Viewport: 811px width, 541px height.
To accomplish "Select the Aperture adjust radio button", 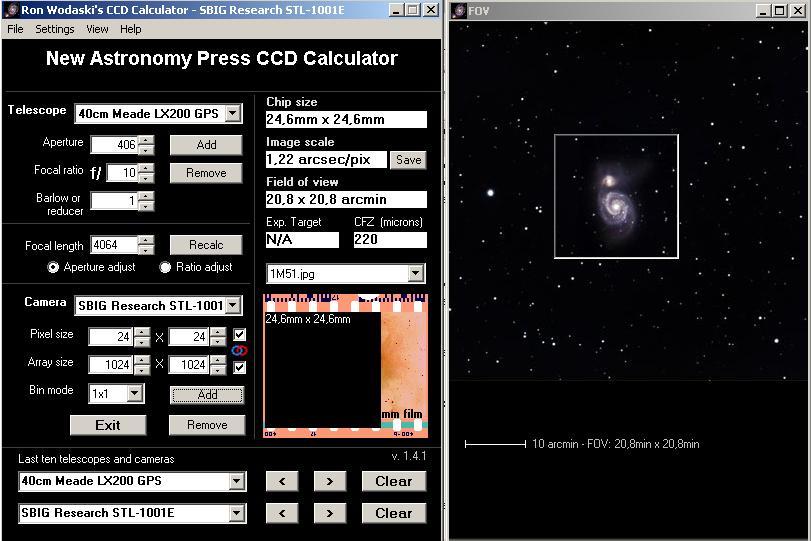I will pyautogui.click(x=54, y=267).
